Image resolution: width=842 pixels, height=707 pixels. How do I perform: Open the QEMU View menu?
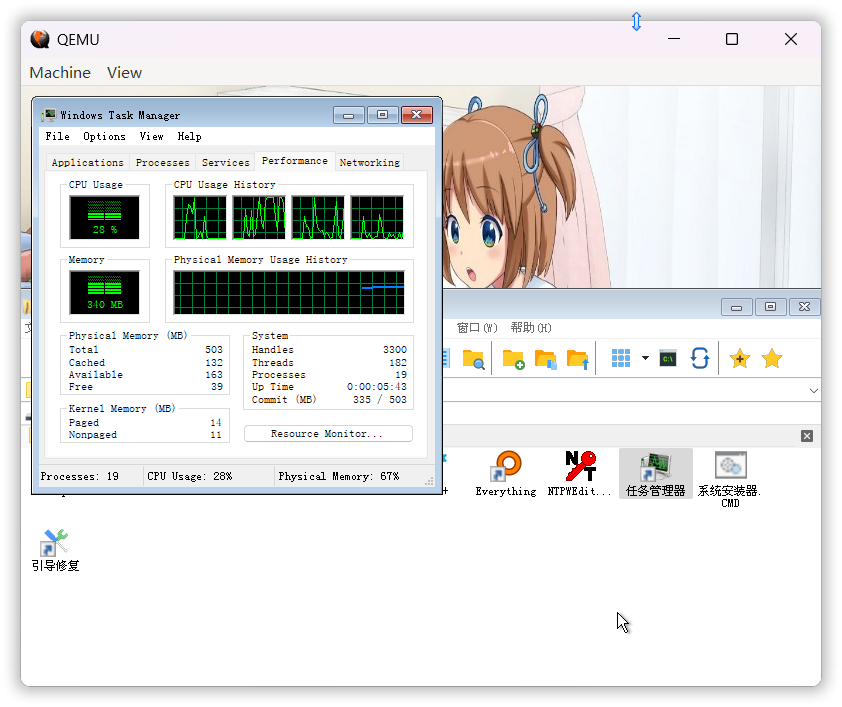click(x=124, y=72)
